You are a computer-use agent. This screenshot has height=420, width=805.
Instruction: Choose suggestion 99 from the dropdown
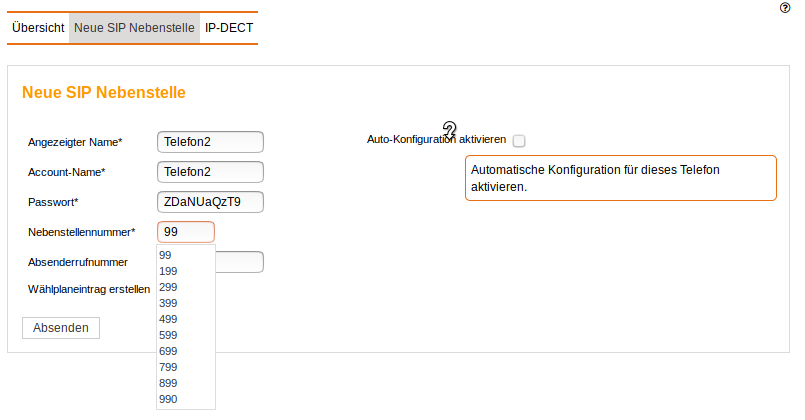166,255
